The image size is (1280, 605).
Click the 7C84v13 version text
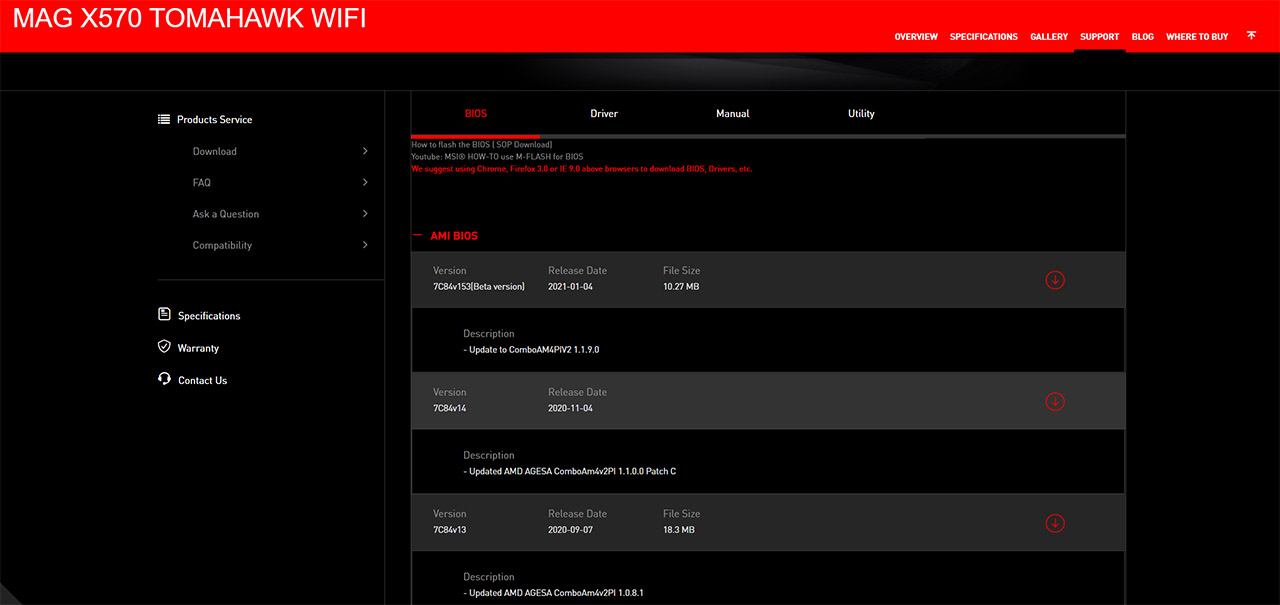450,530
